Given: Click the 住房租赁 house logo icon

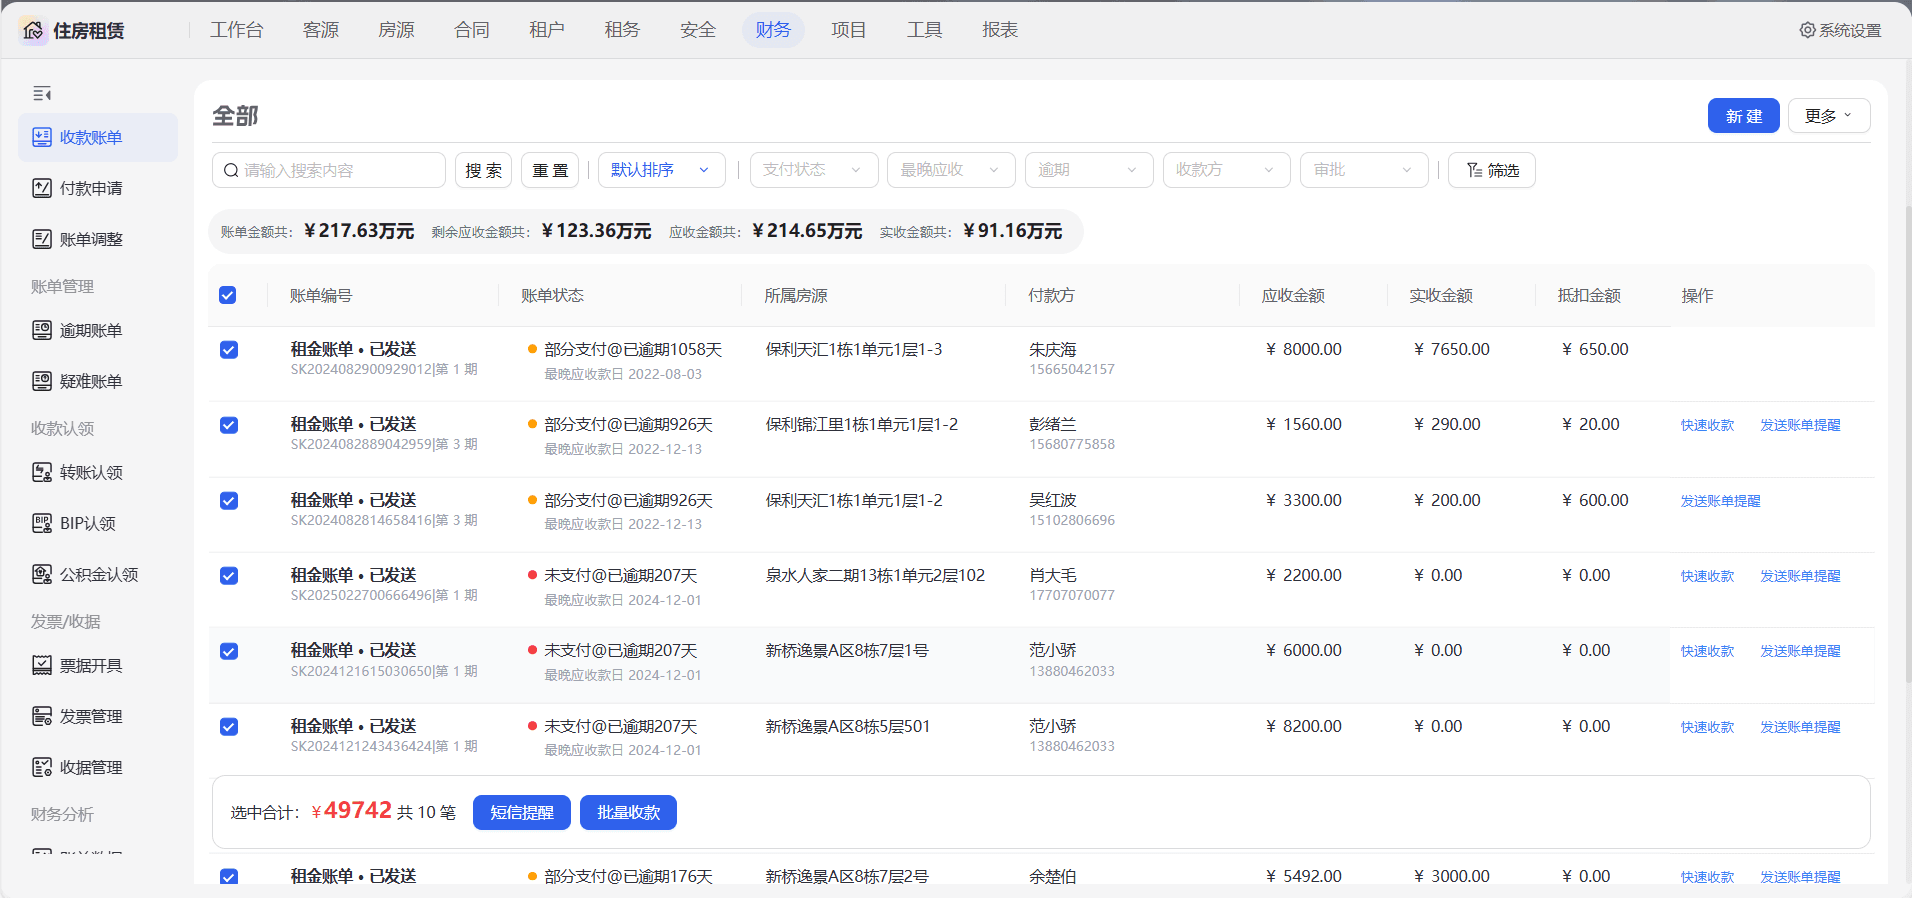Looking at the screenshot, I should pos(33,31).
